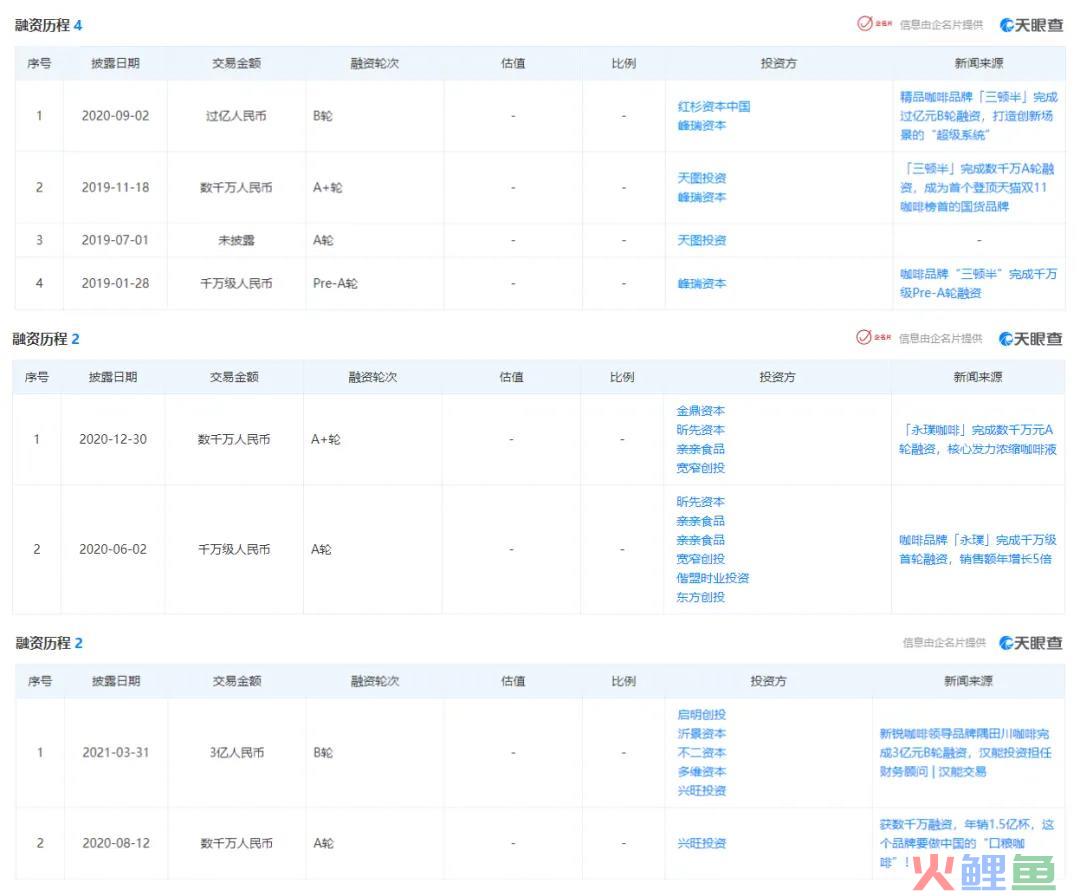
Task: Open news link 精品咖啡品牌「三顿半」完成过亿元B轮融资
Action: click(x=978, y=116)
